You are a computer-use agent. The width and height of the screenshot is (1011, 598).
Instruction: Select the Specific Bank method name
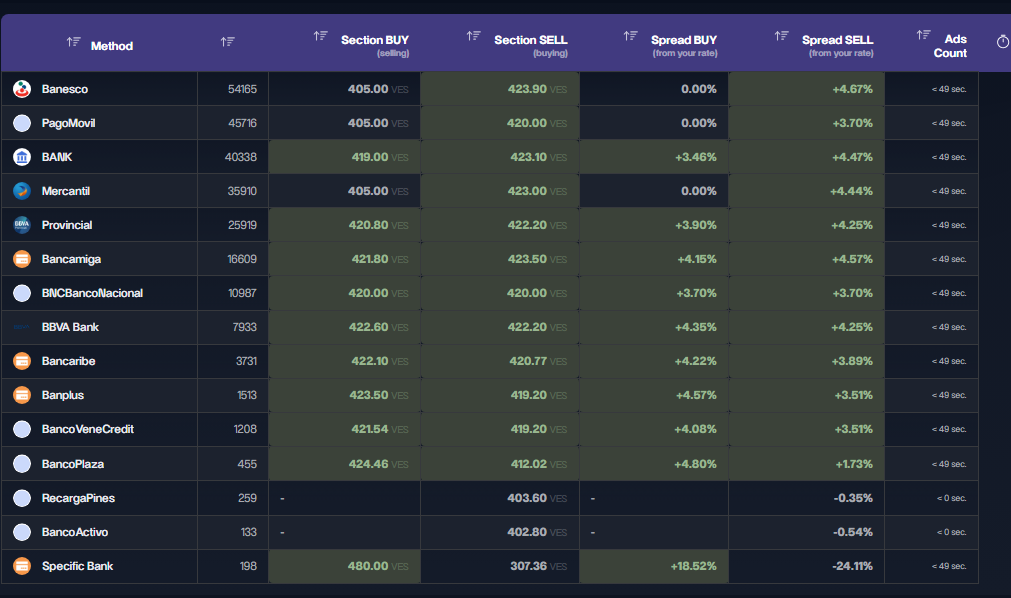[77, 566]
